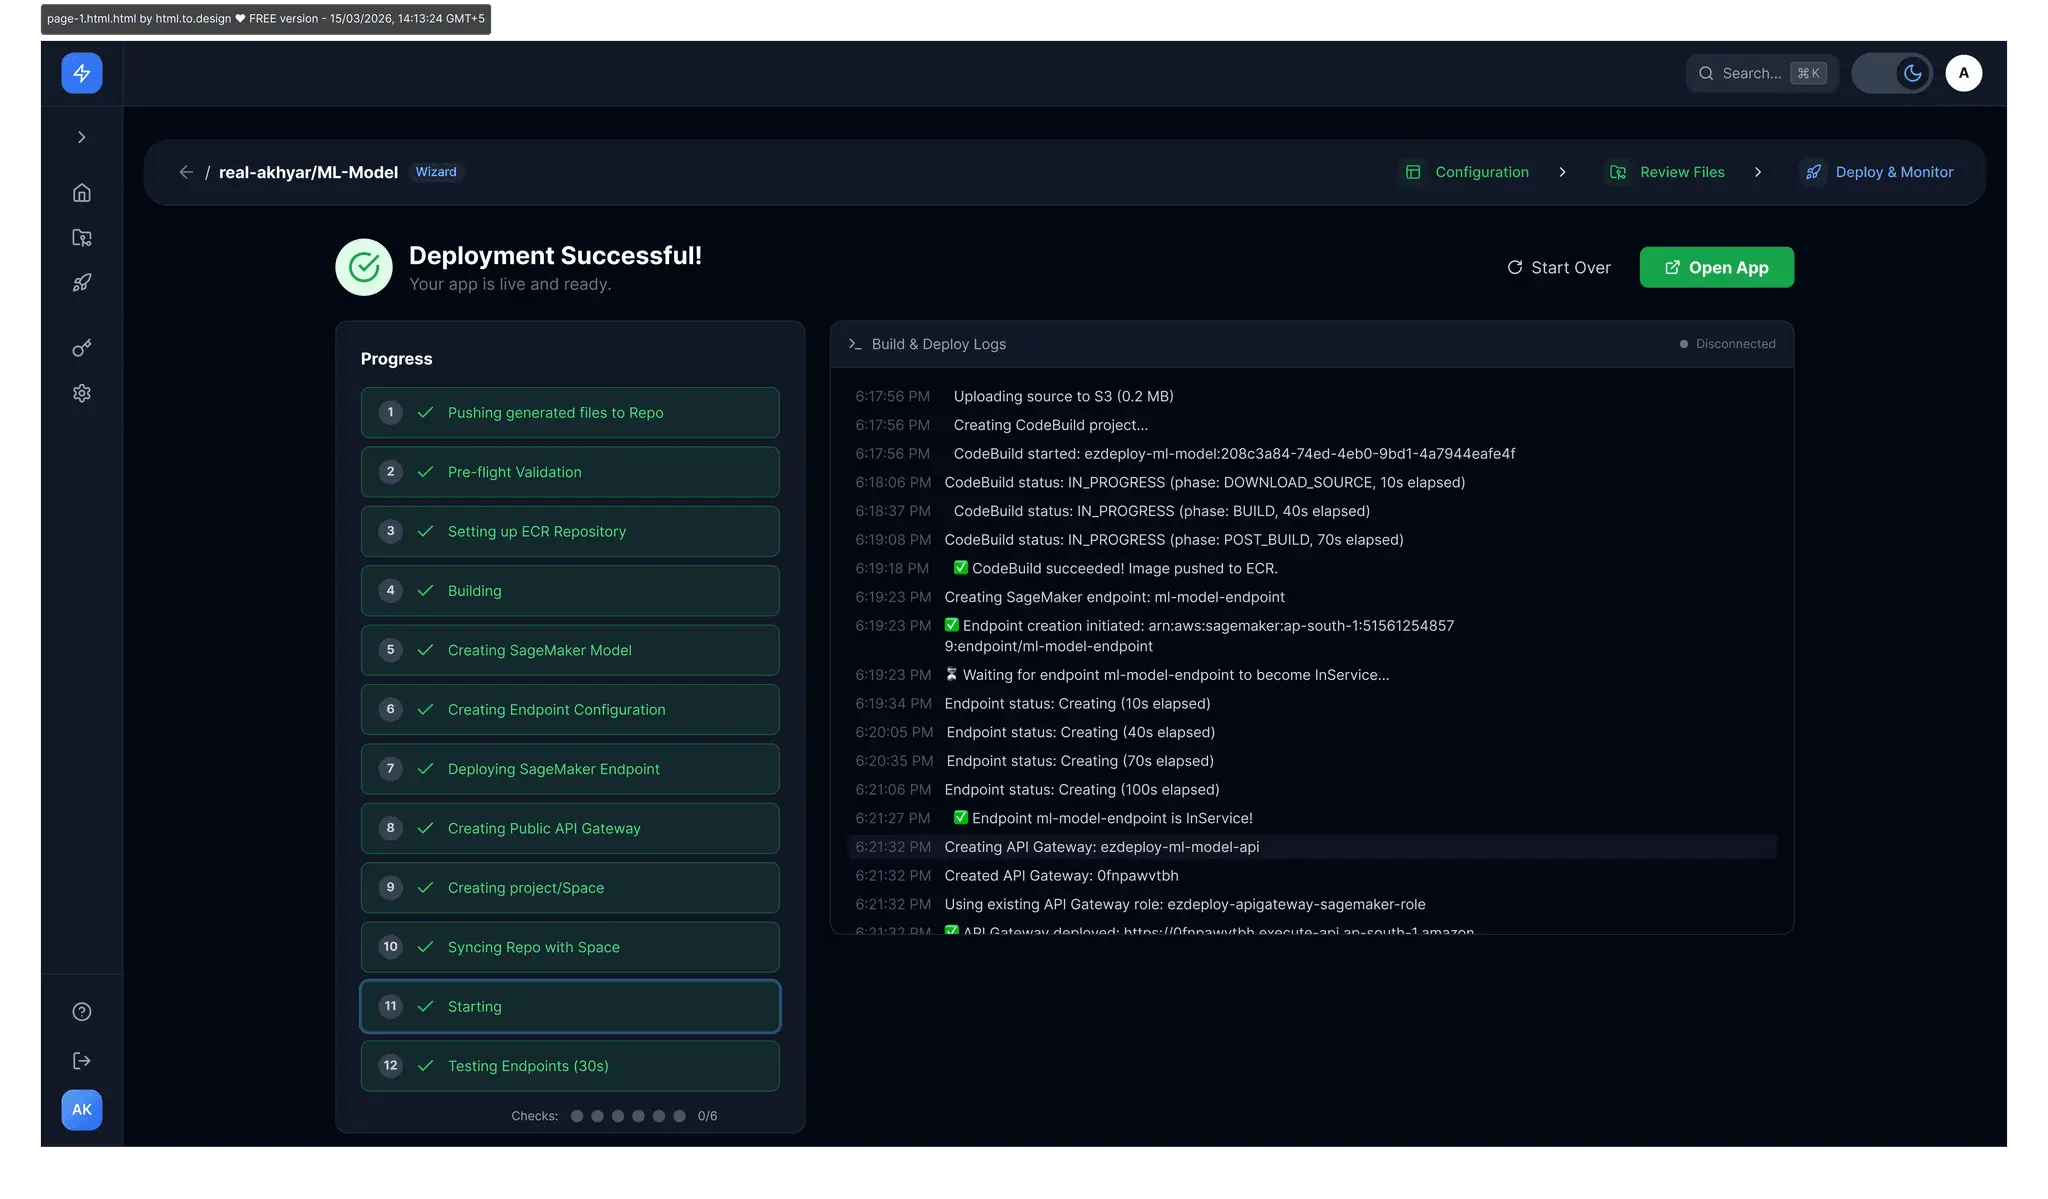Click log line 'Endpoint status: Creating (100s elapsed)'
This screenshot has height=1199, width=2048.
click(x=1081, y=790)
